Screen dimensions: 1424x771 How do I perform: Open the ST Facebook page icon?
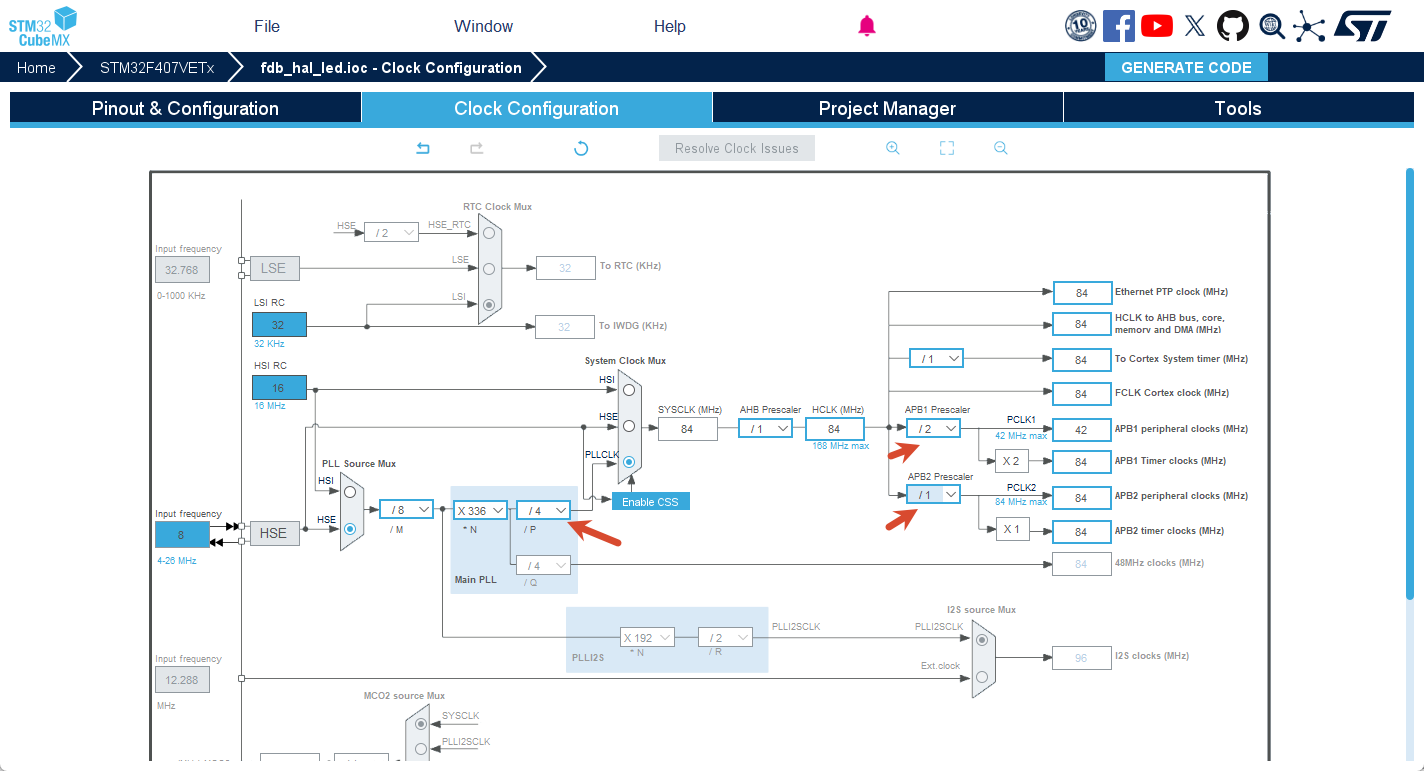(x=1119, y=26)
